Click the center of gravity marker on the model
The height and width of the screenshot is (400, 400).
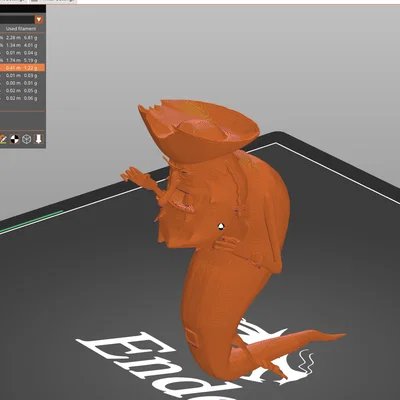tap(221, 227)
